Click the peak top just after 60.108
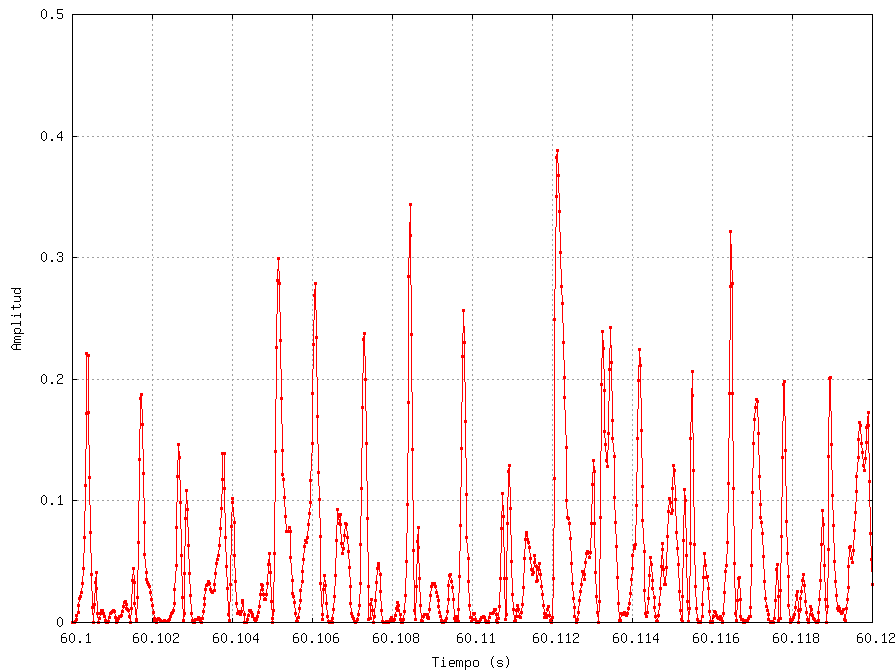 coord(410,205)
